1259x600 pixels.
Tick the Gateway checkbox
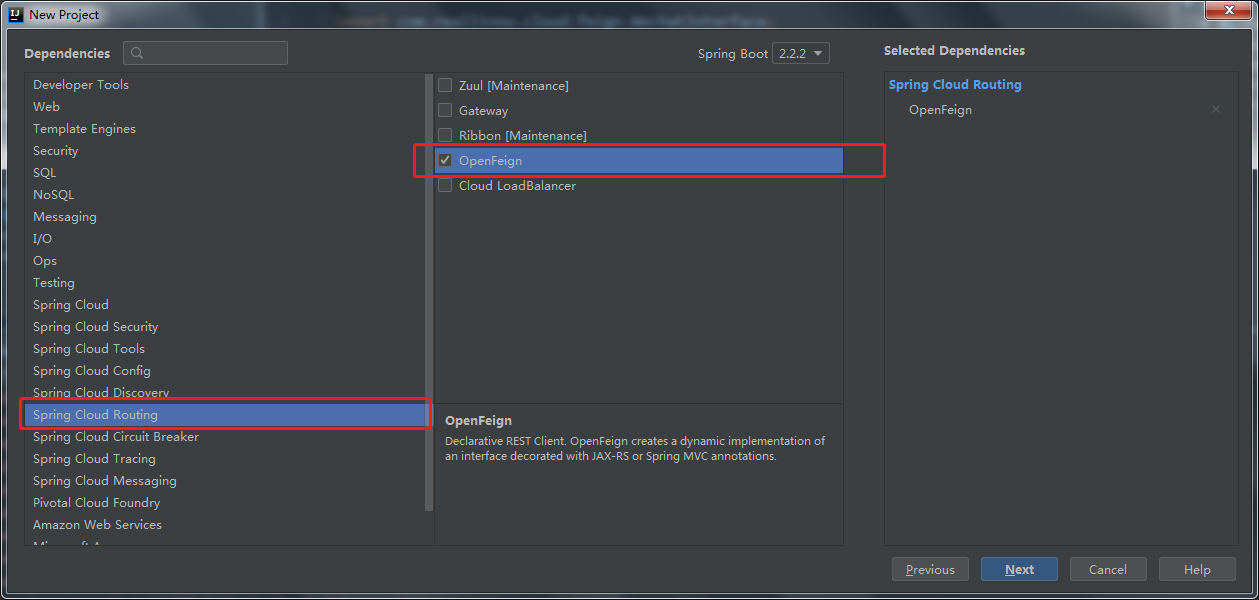coord(445,111)
